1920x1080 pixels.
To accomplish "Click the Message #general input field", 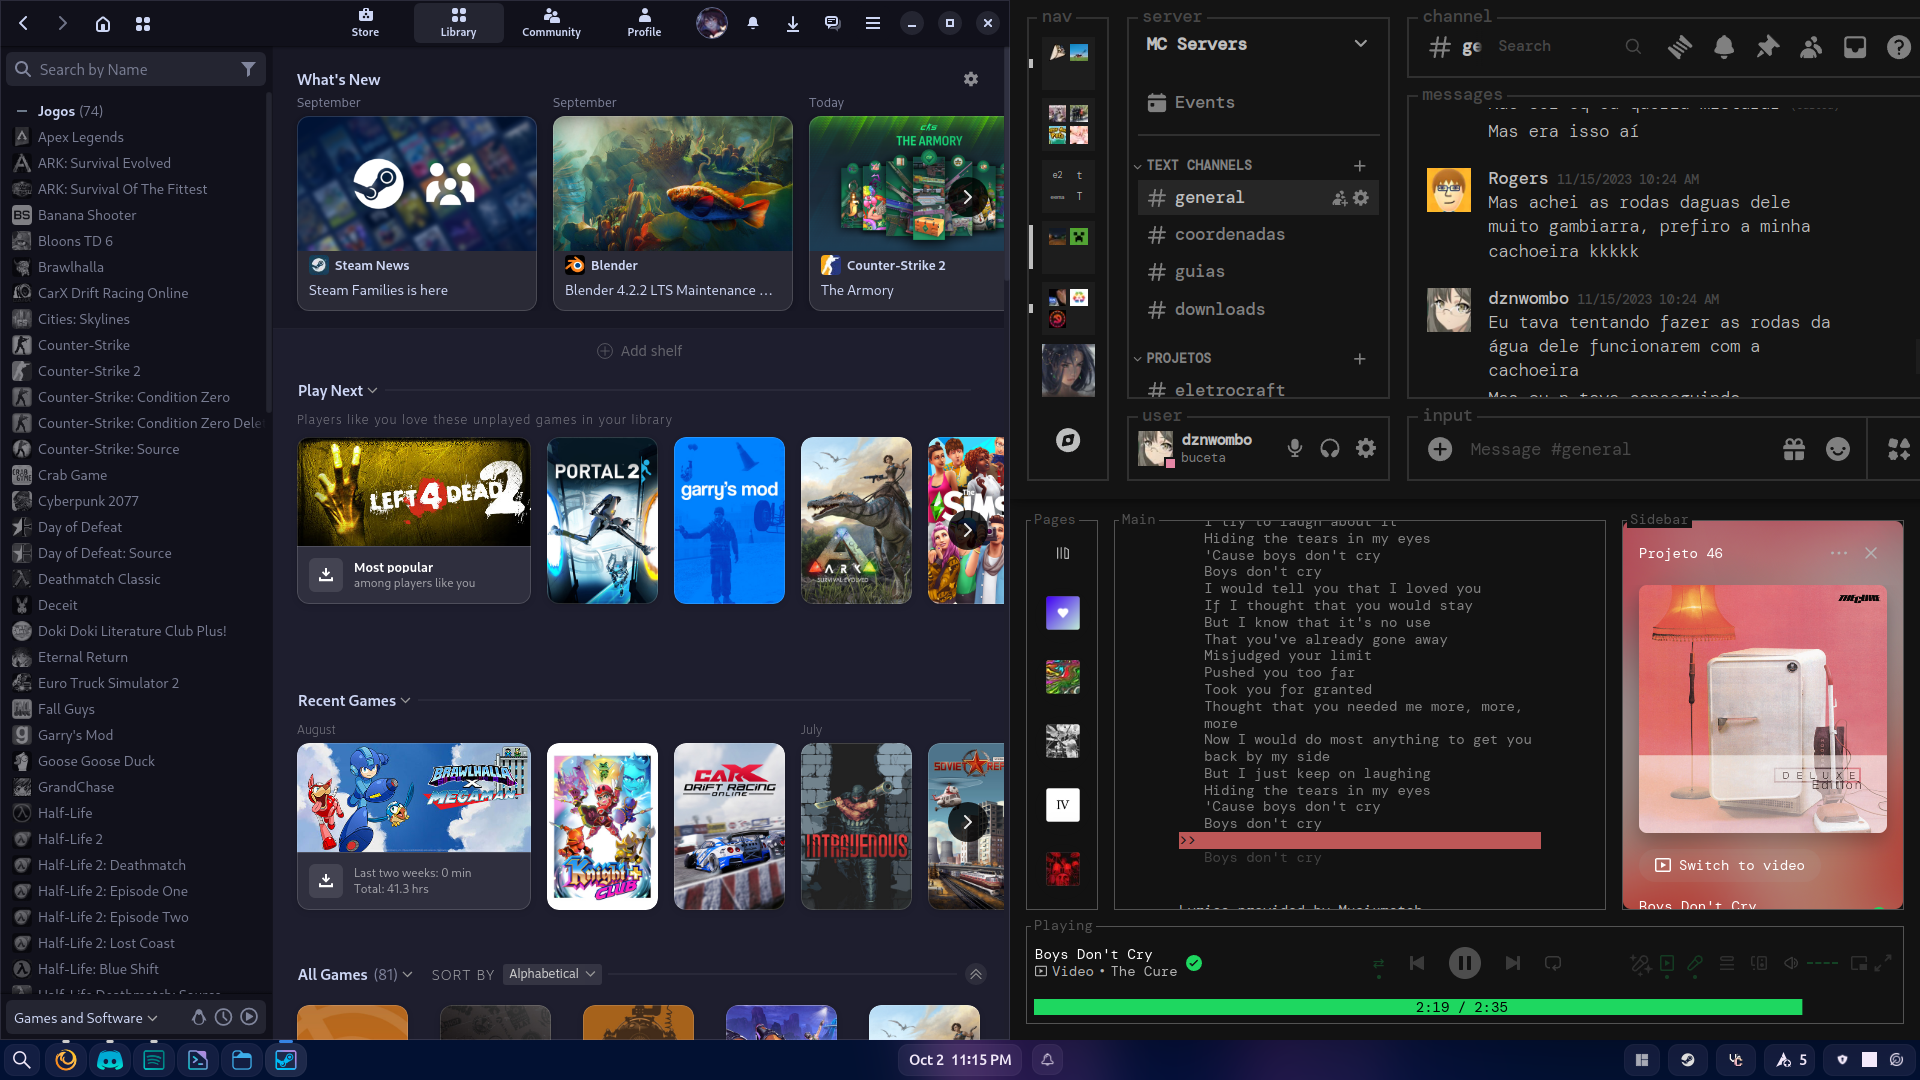I will pyautogui.click(x=1600, y=449).
